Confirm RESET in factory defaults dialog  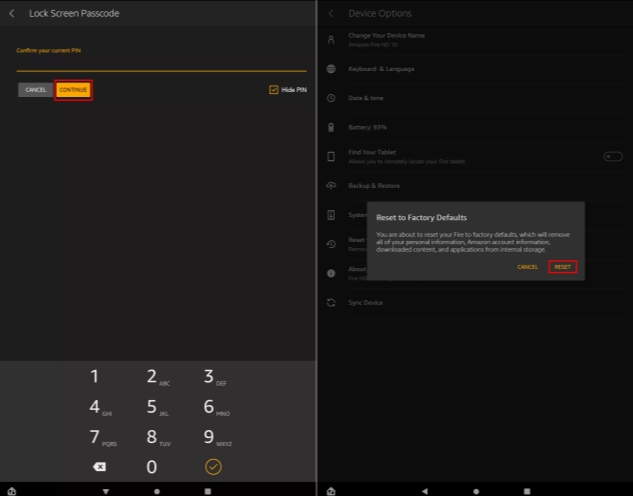point(562,267)
